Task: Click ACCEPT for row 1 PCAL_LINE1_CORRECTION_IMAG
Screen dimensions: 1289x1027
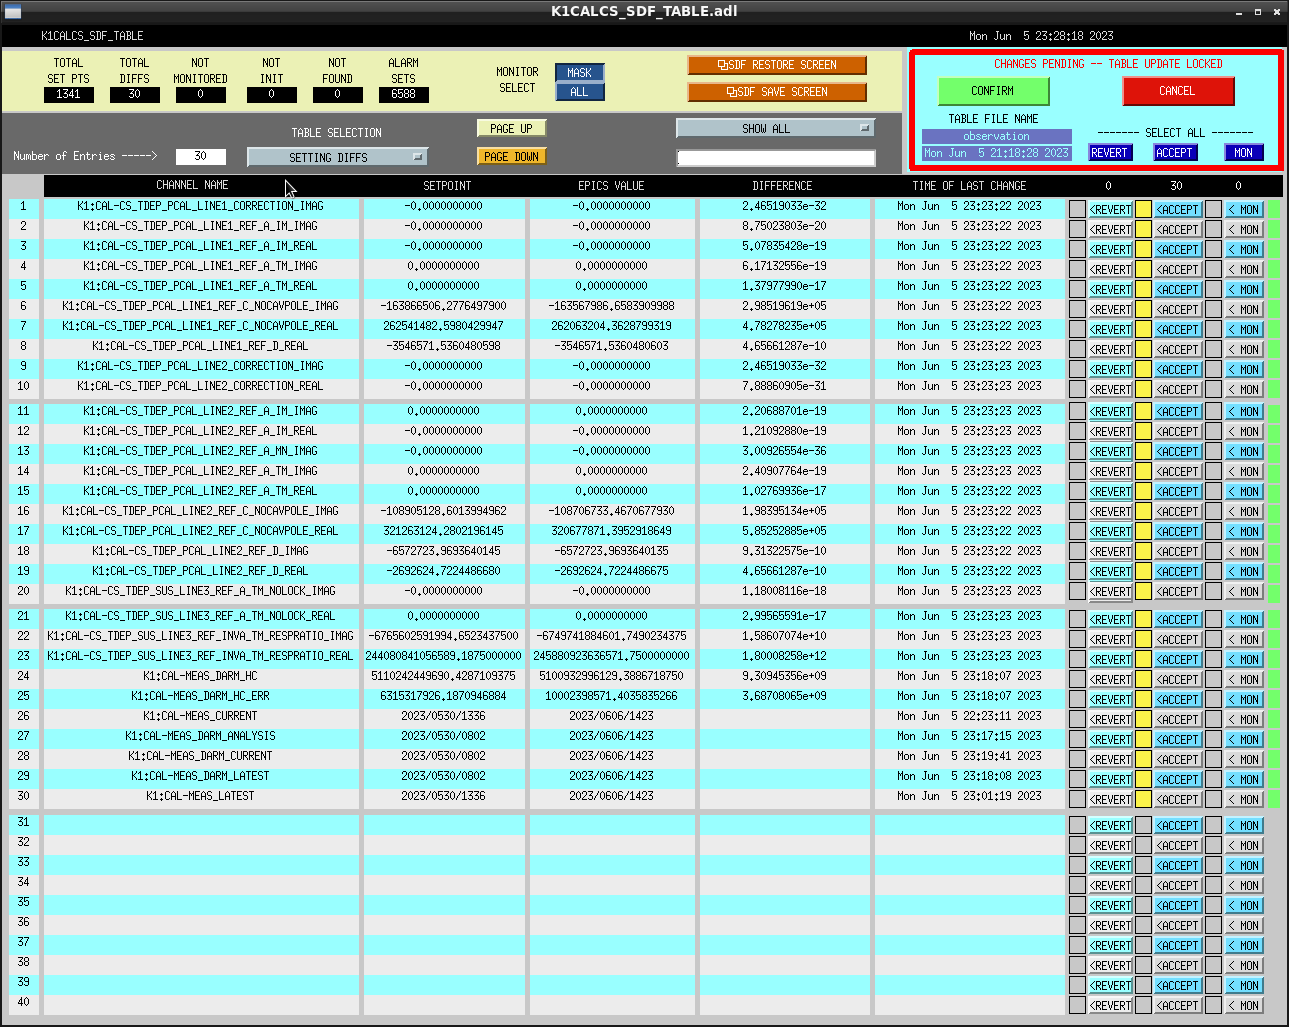Action: (1178, 210)
